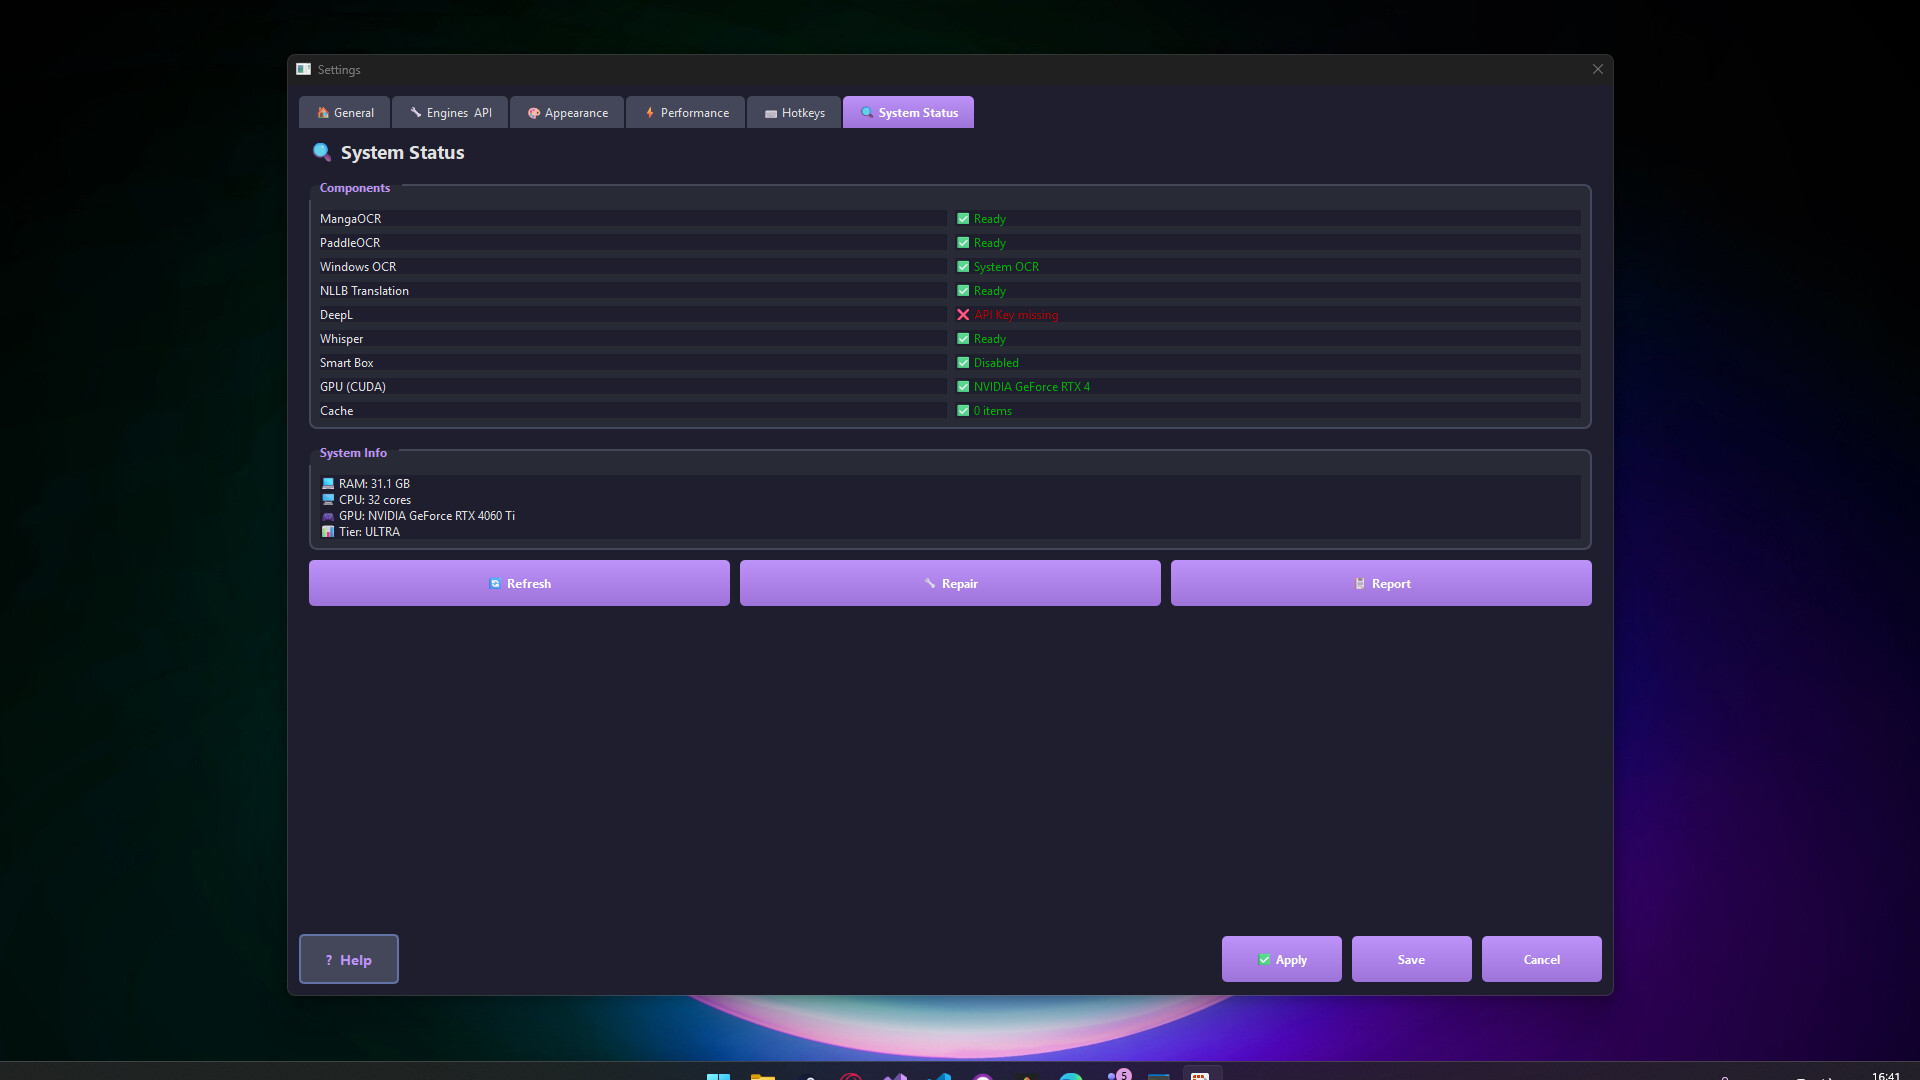This screenshot has height=1080, width=1920.
Task: Apply the current settings
Action: pos(1281,958)
